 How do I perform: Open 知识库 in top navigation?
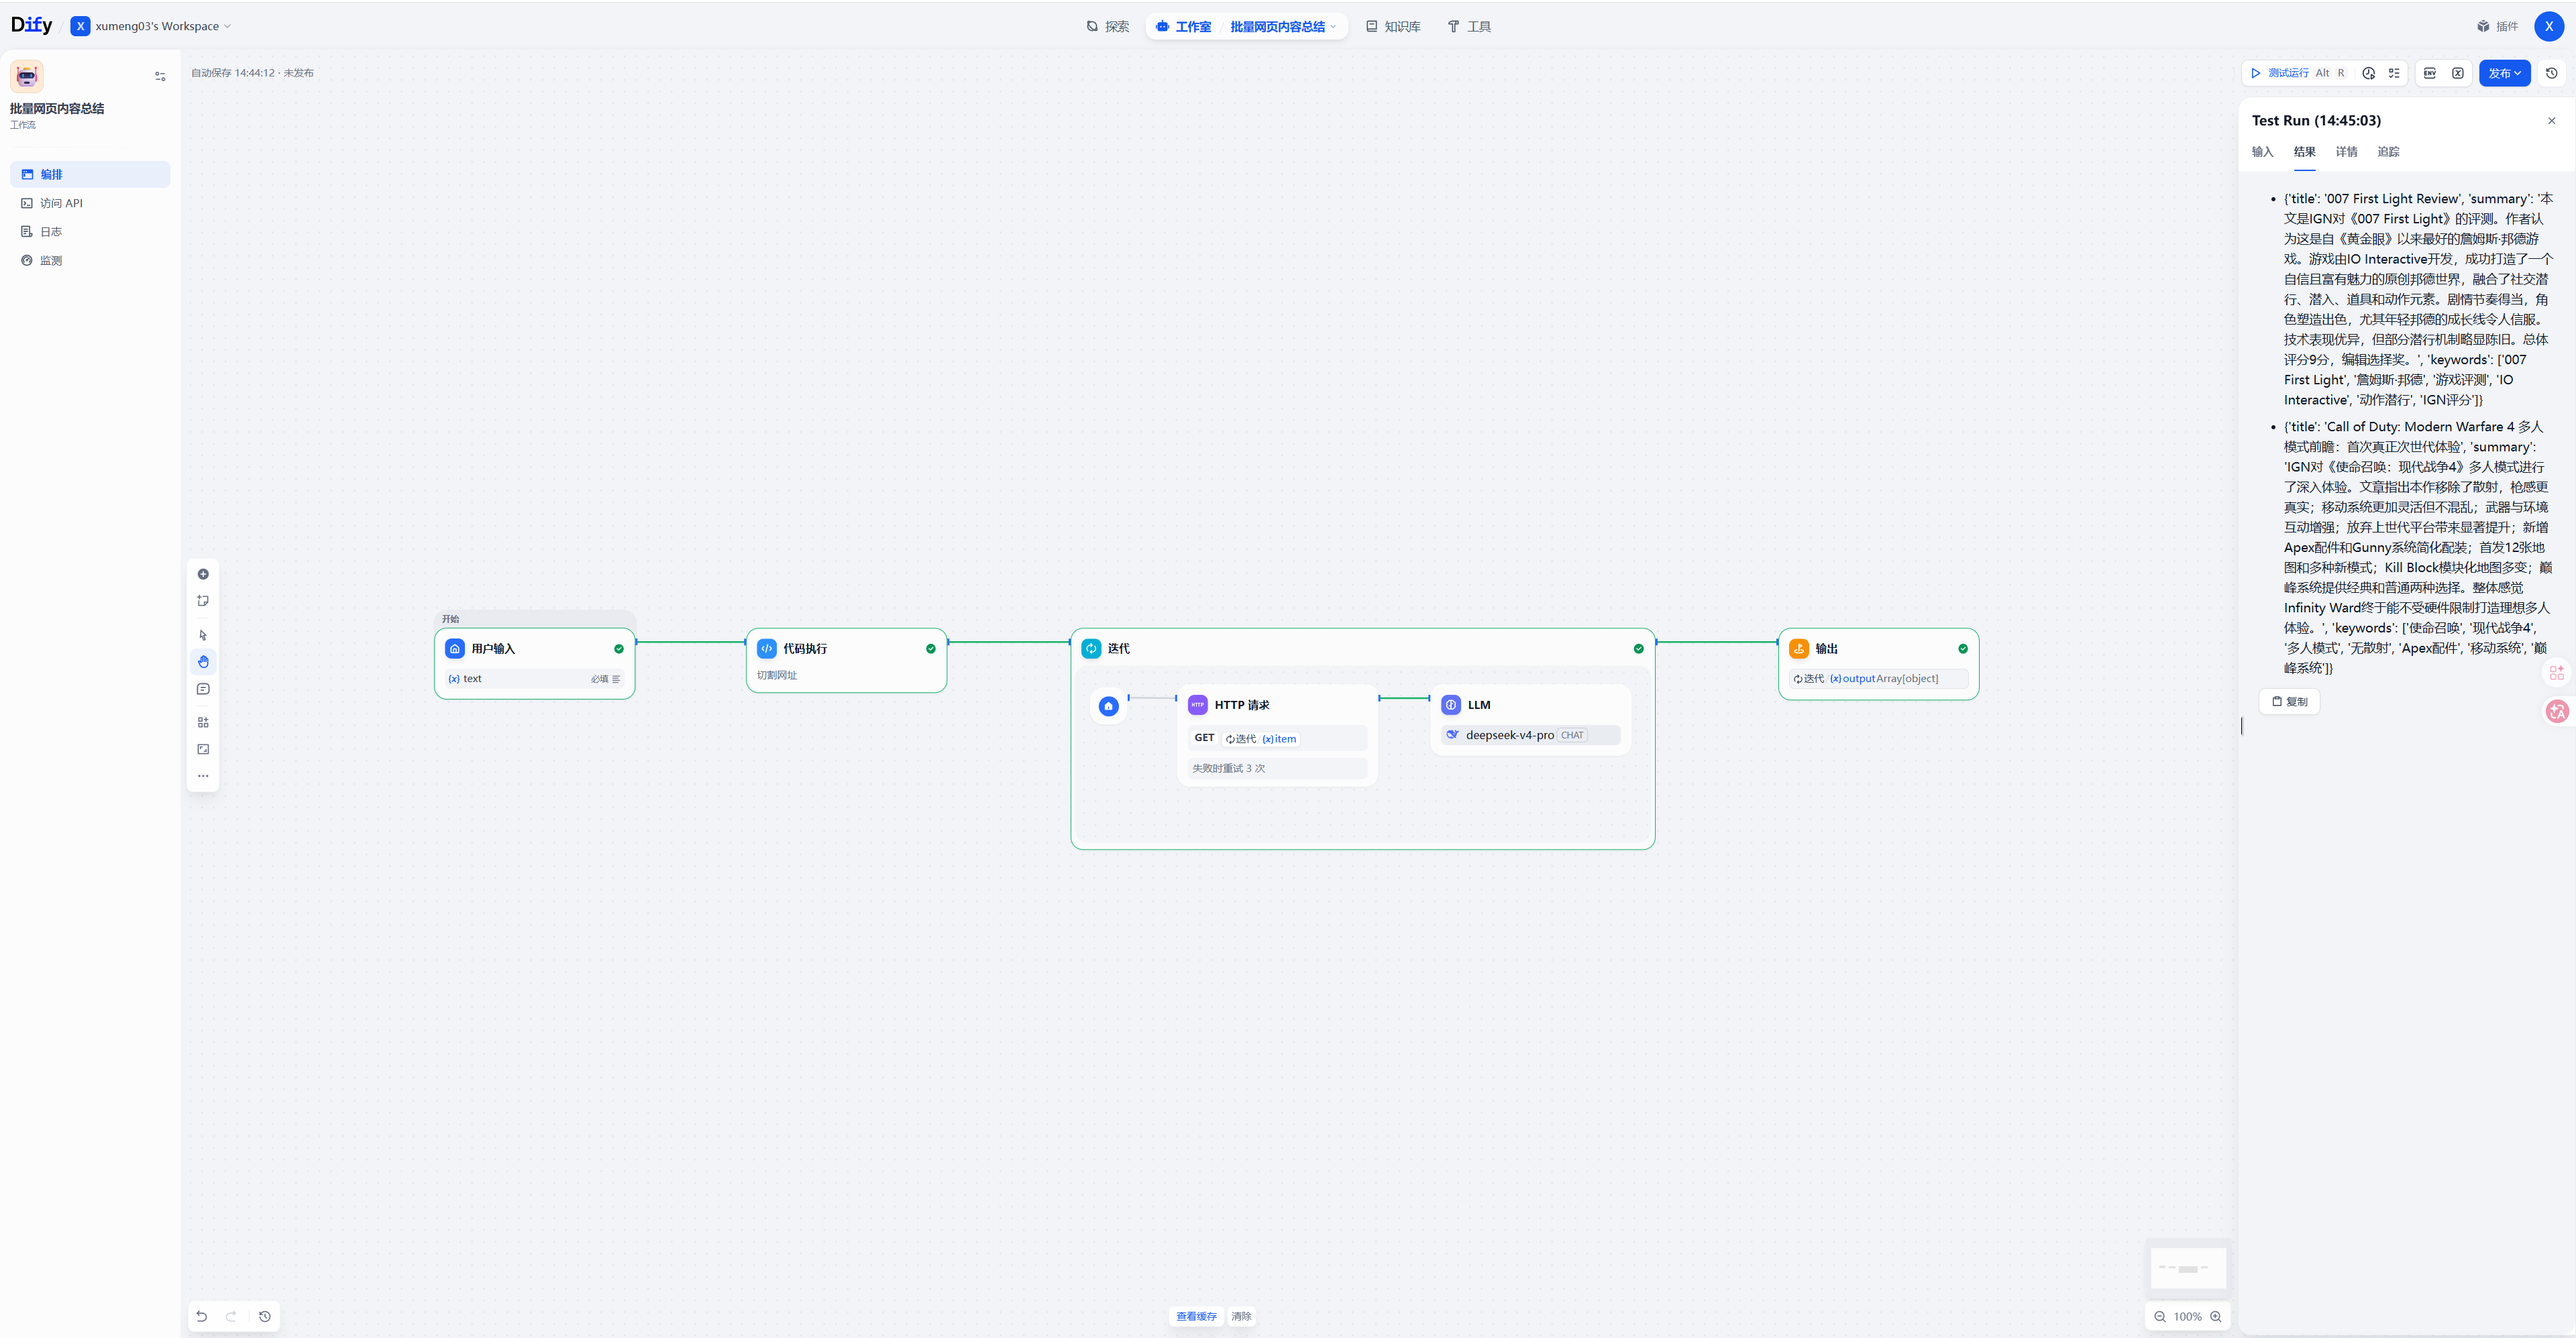(x=1393, y=27)
